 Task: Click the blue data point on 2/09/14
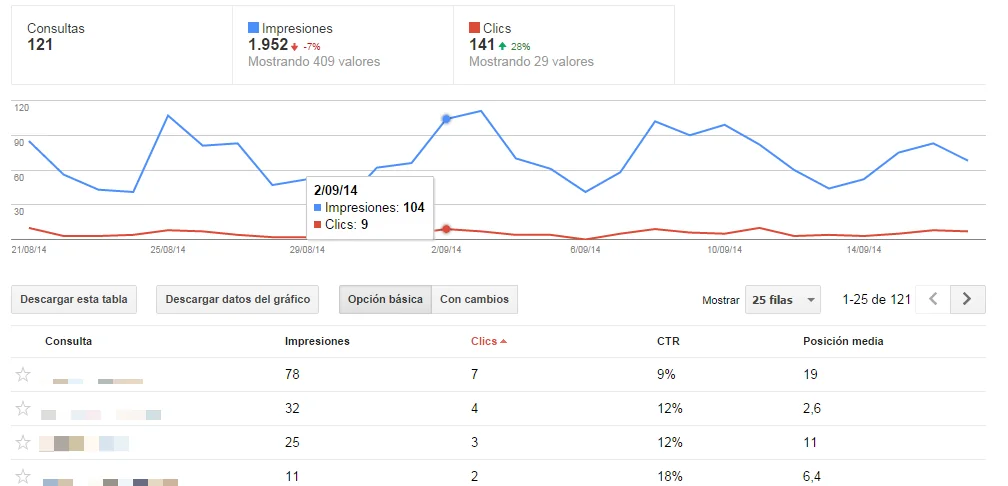pyautogui.click(x=446, y=119)
